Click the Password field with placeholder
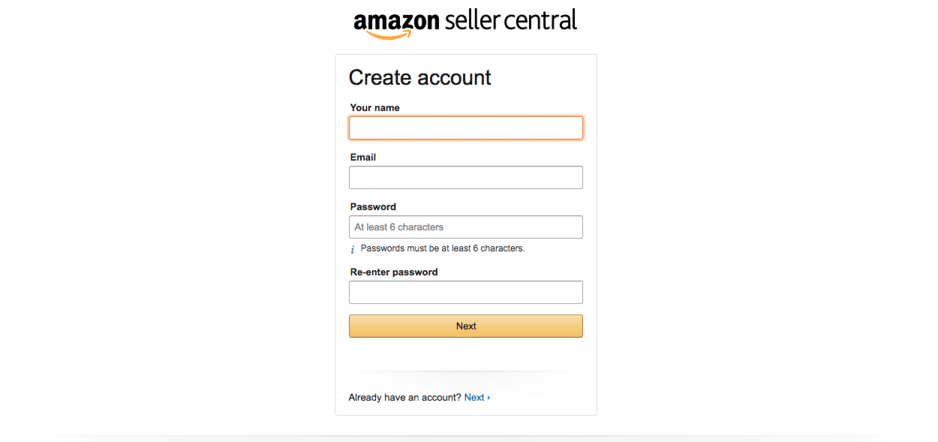The width and height of the screenshot is (938, 442). click(x=465, y=227)
